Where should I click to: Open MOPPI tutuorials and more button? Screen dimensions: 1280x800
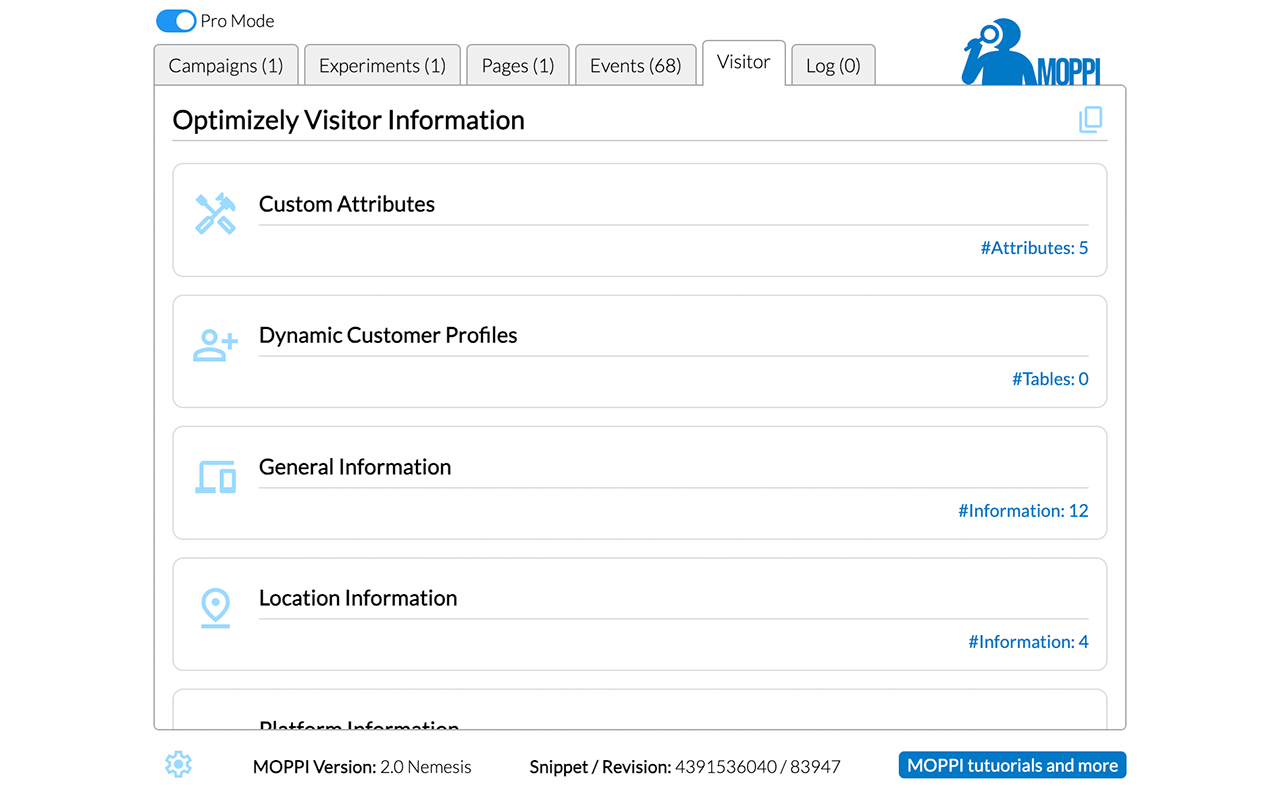pos(1012,766)
